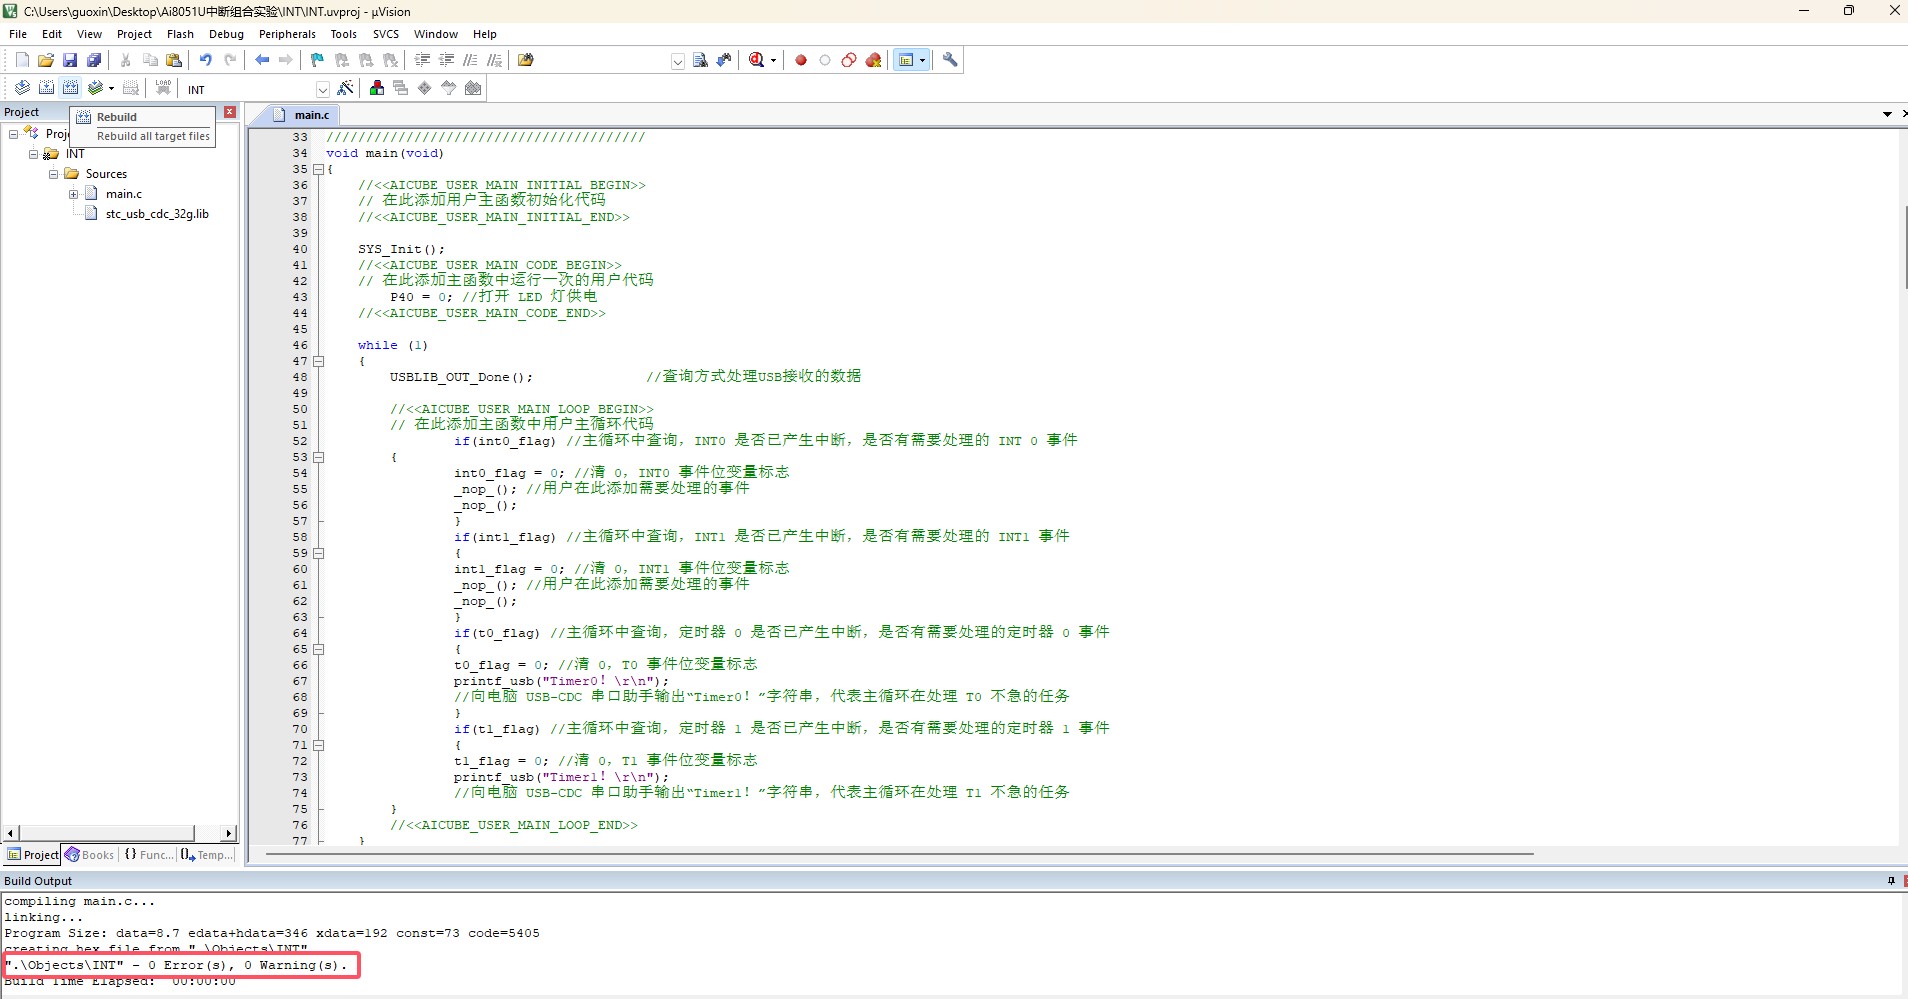Click the Build target icon
This screenshot has height=999, width=1908.
click(46, 88)
